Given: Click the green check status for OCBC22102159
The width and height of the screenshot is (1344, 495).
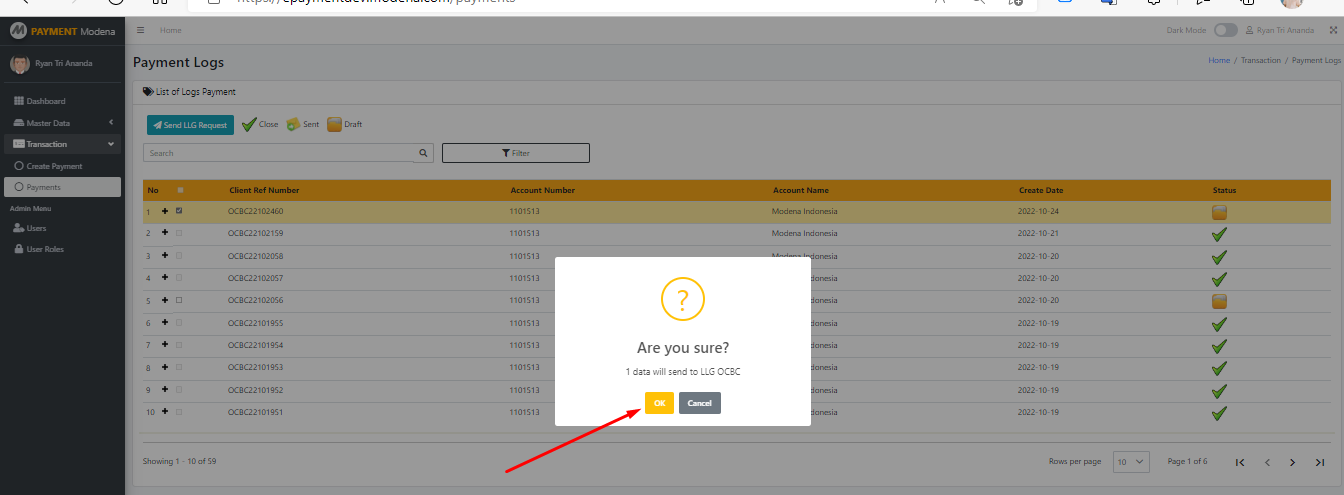Looking at the screenshot, I should coord(1219,234).
